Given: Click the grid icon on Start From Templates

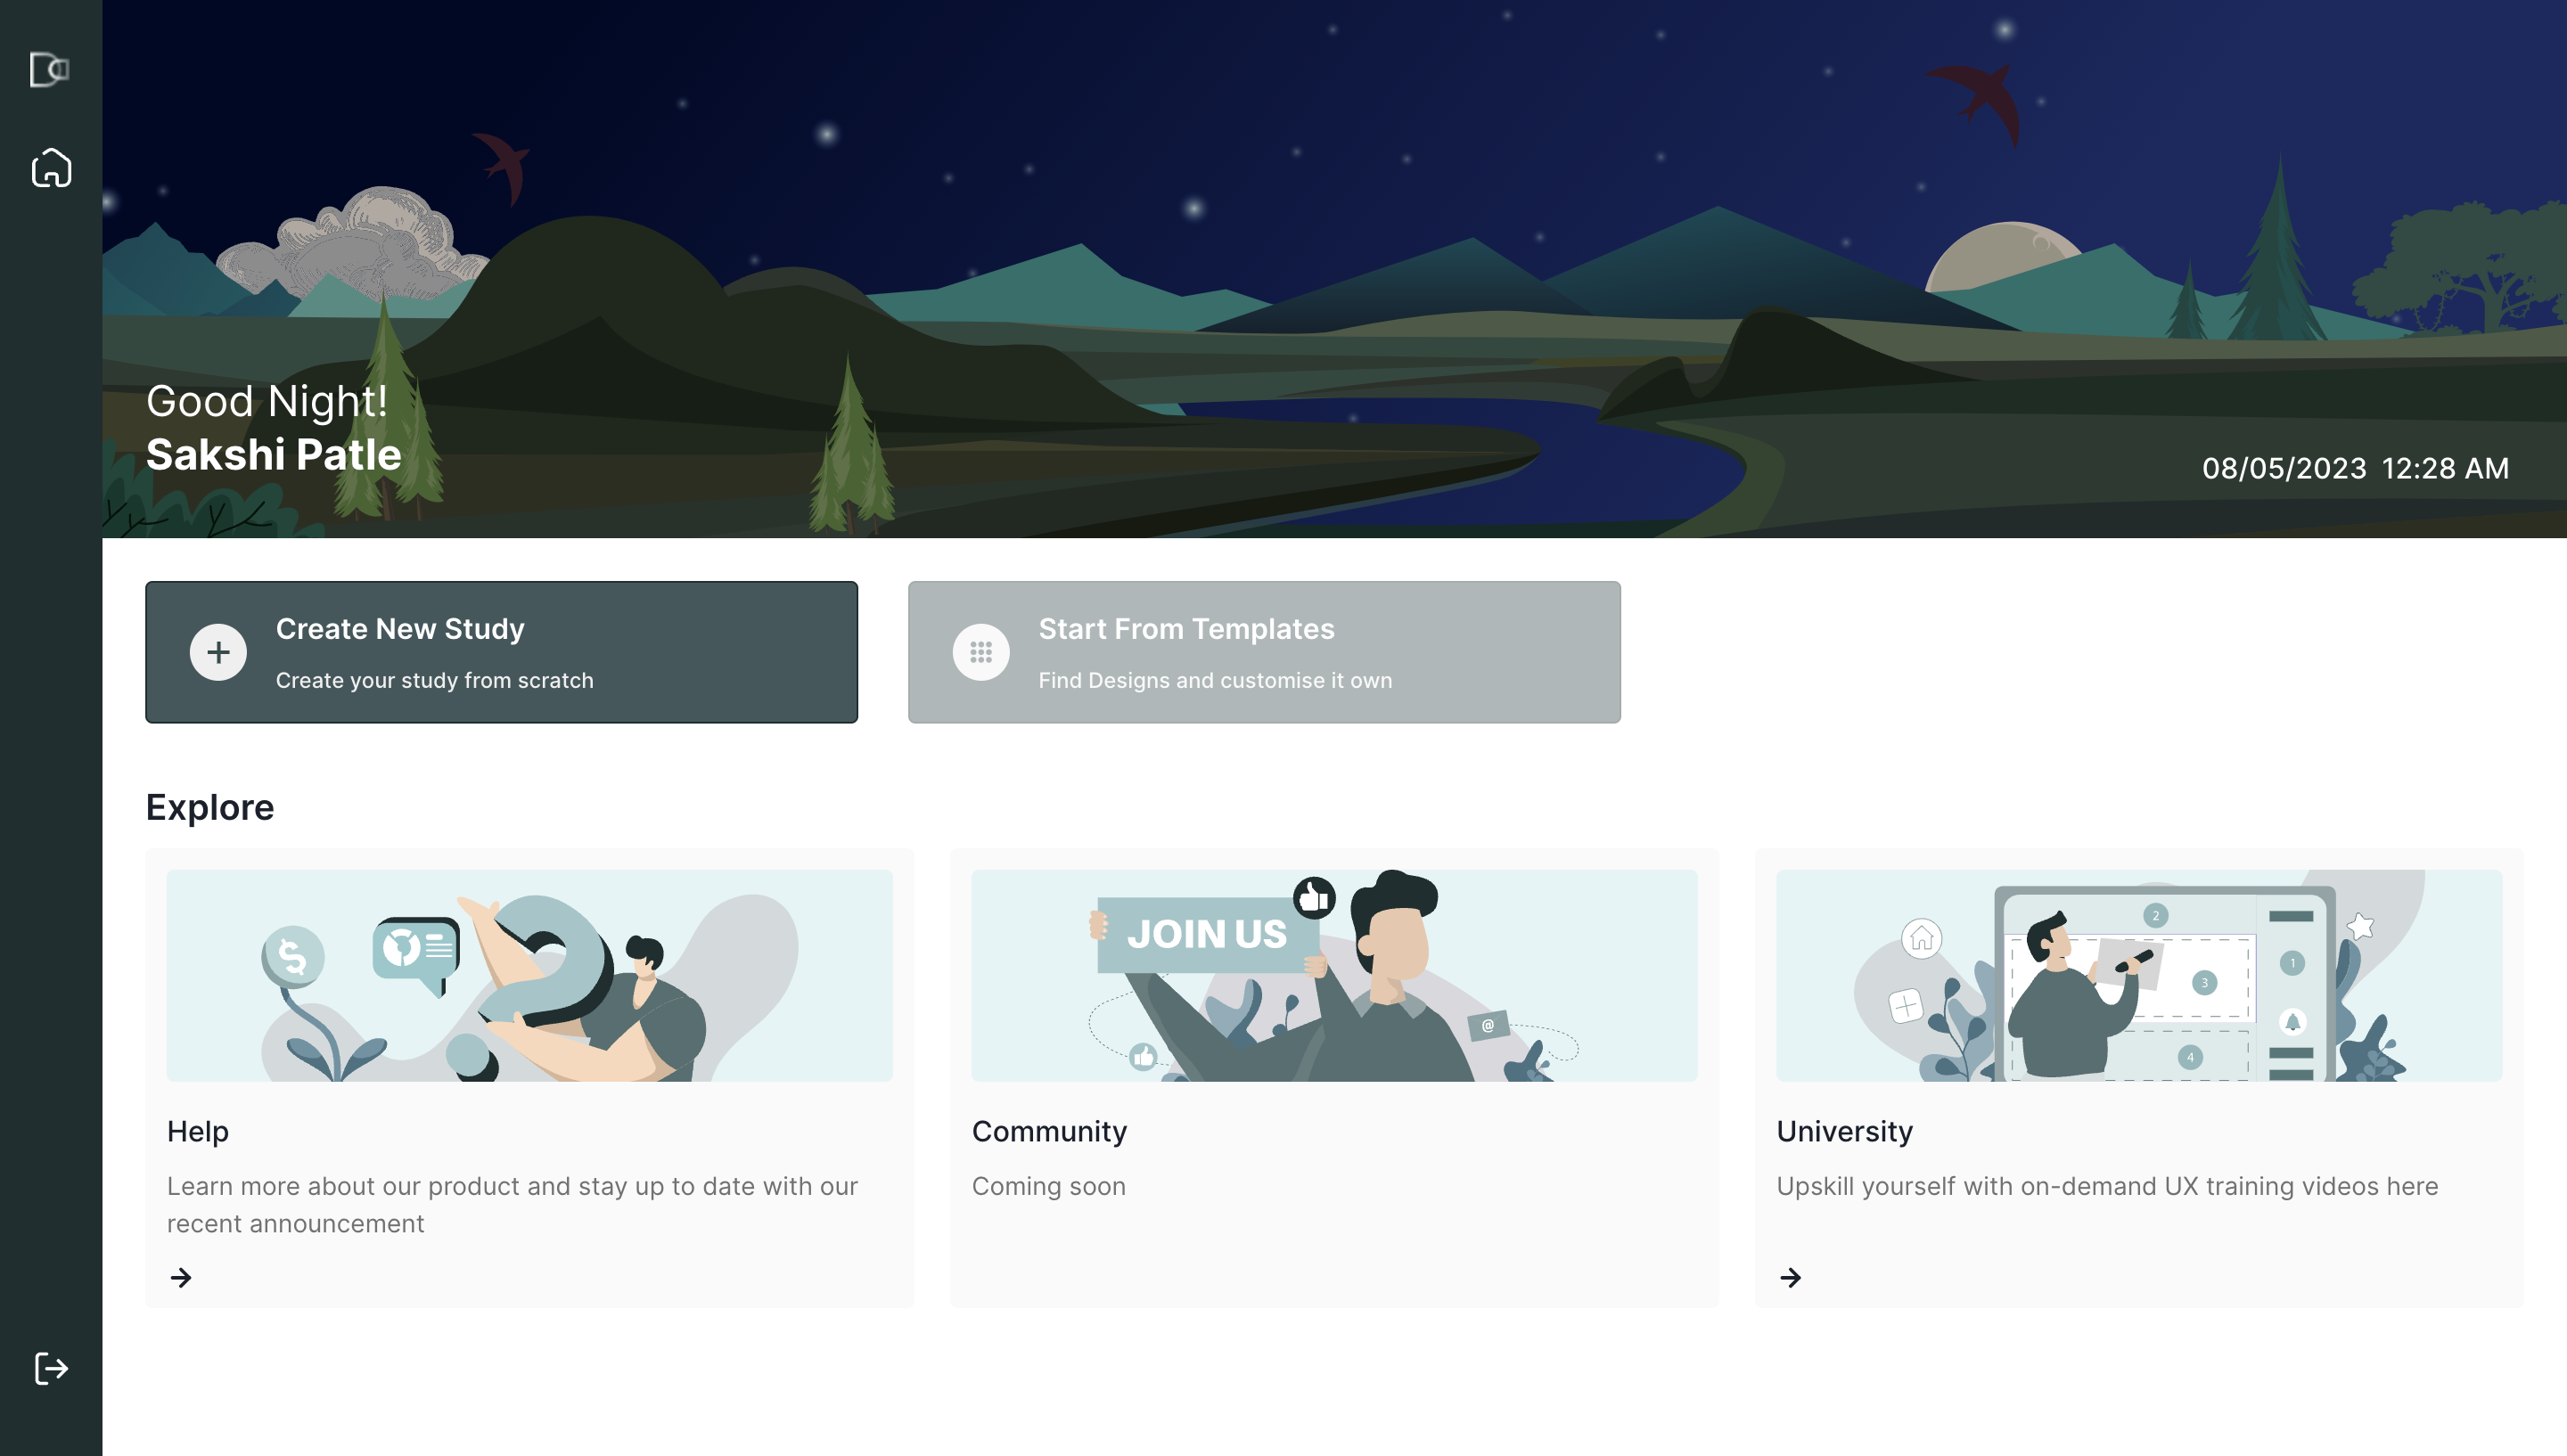Looking at the screenshot, I should (981, 652).
